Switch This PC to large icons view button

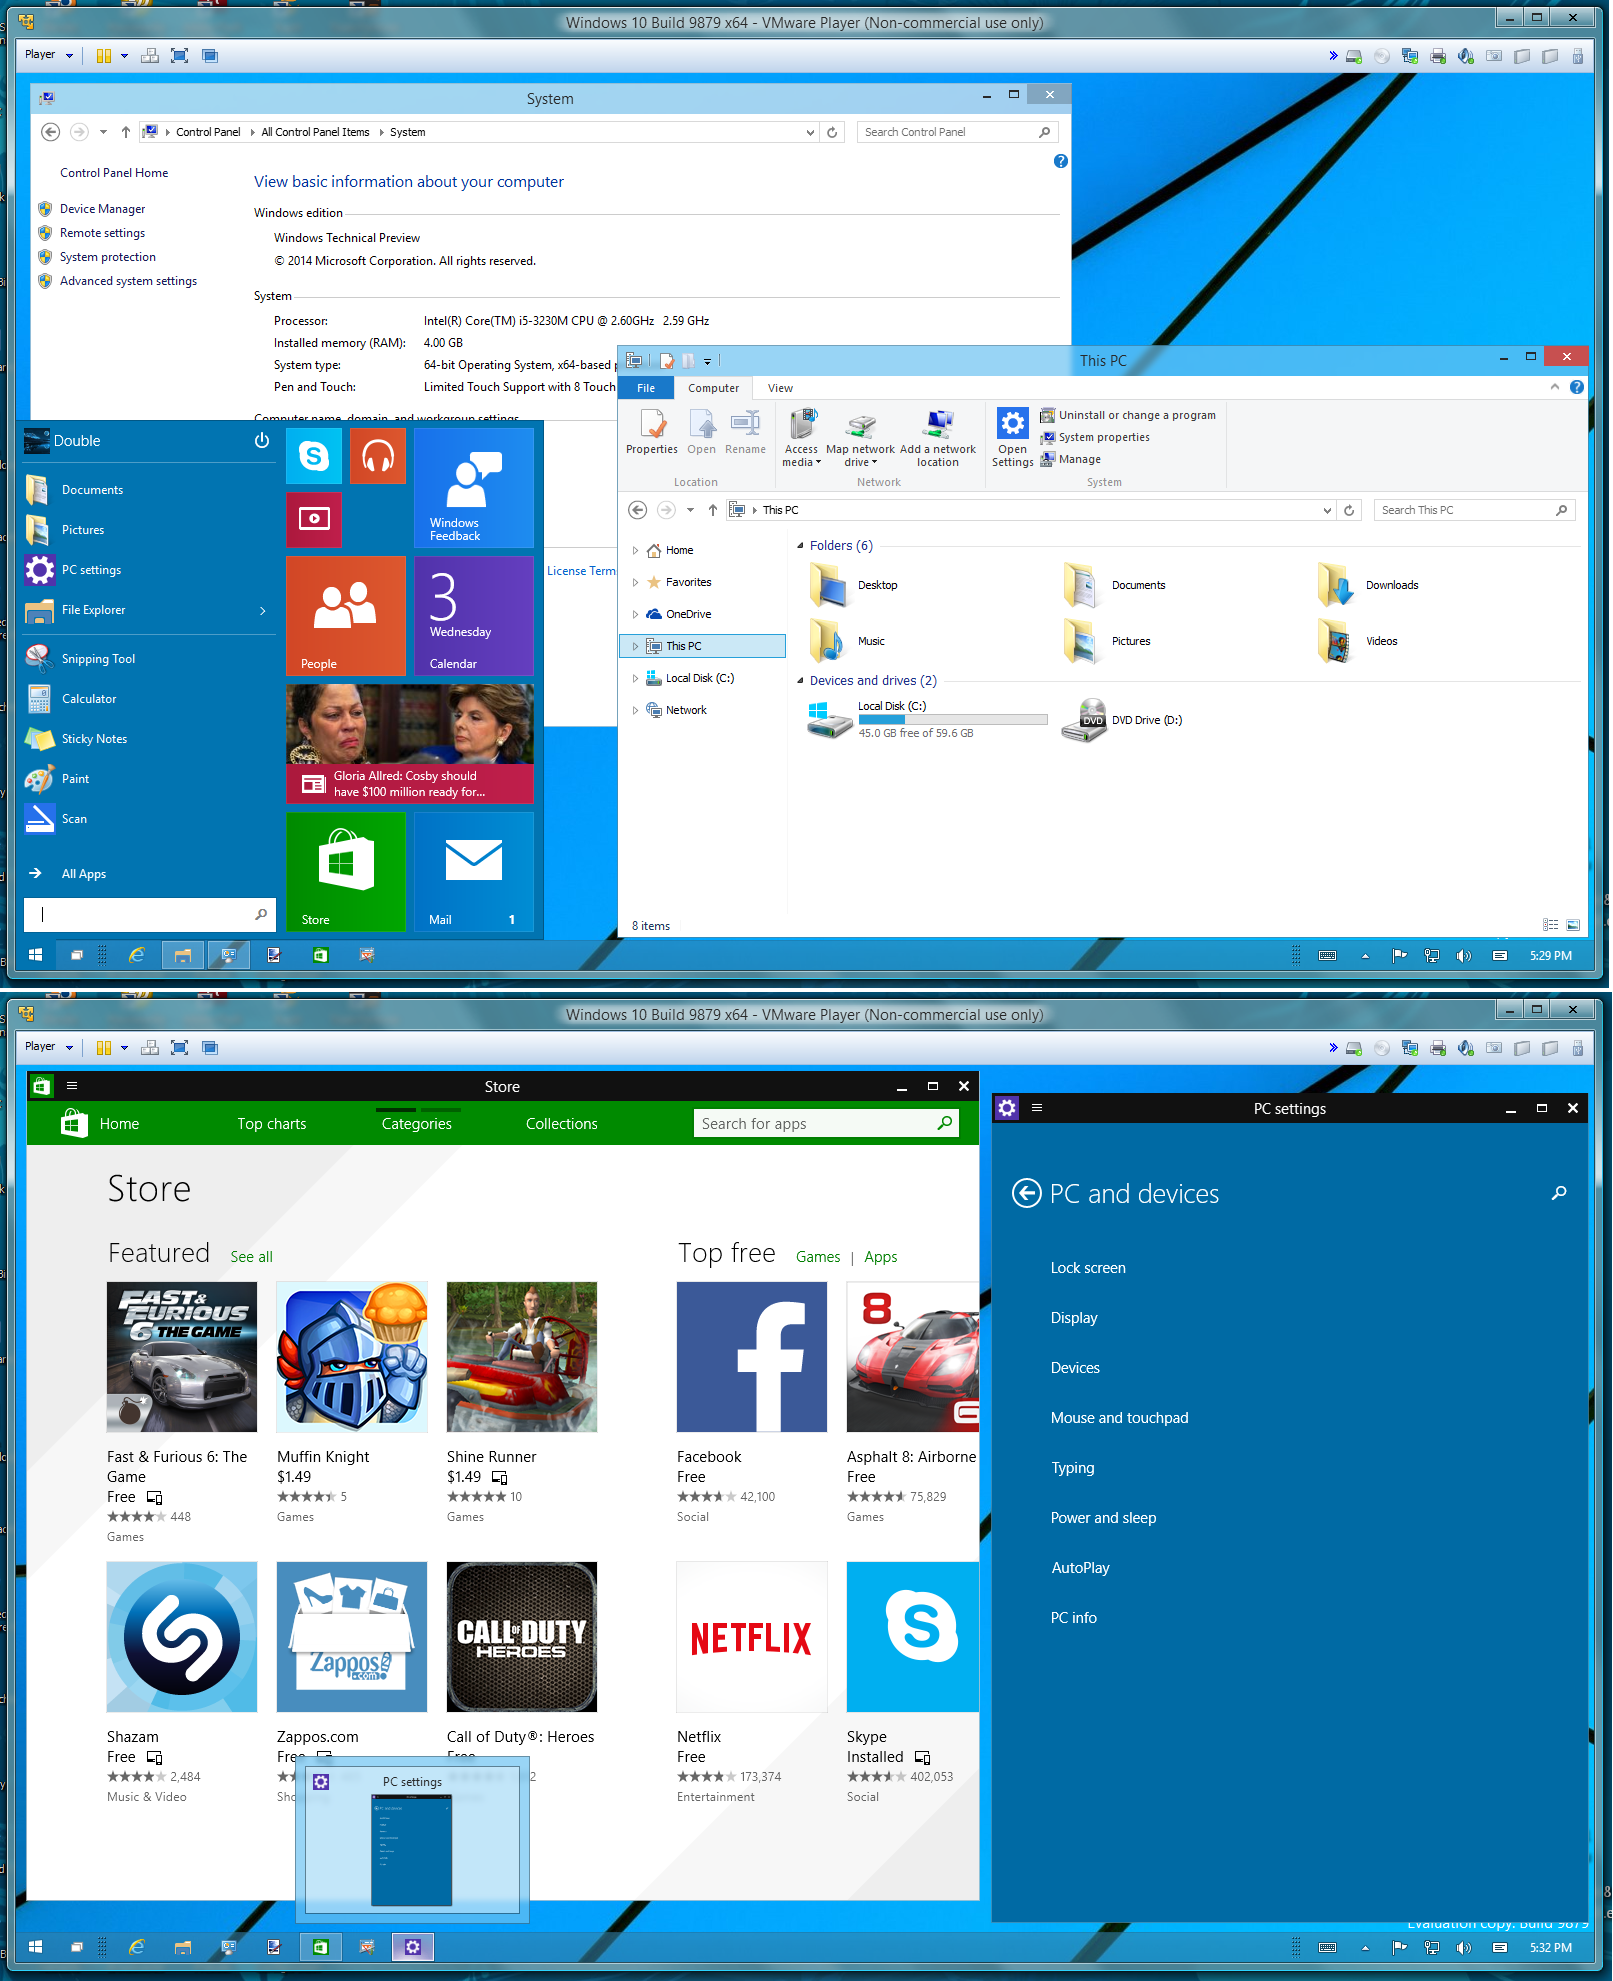tap(1573, 926)
